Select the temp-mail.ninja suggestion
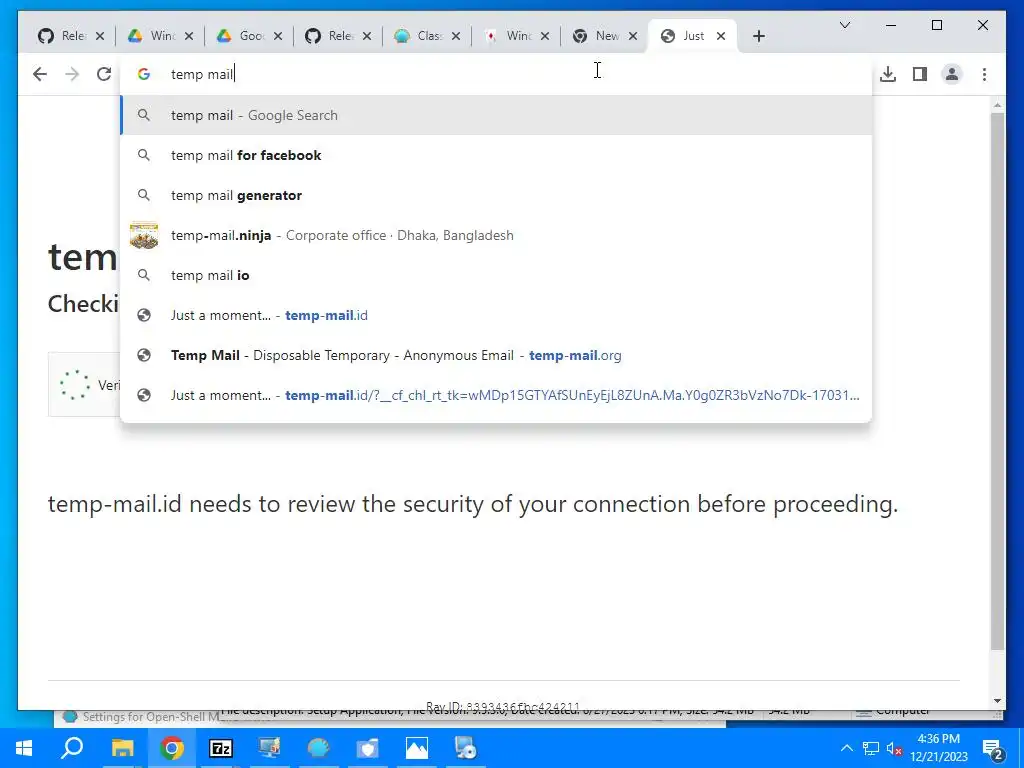The width and height of the screenshot is (1024, 768). click(x=496, y=235)
